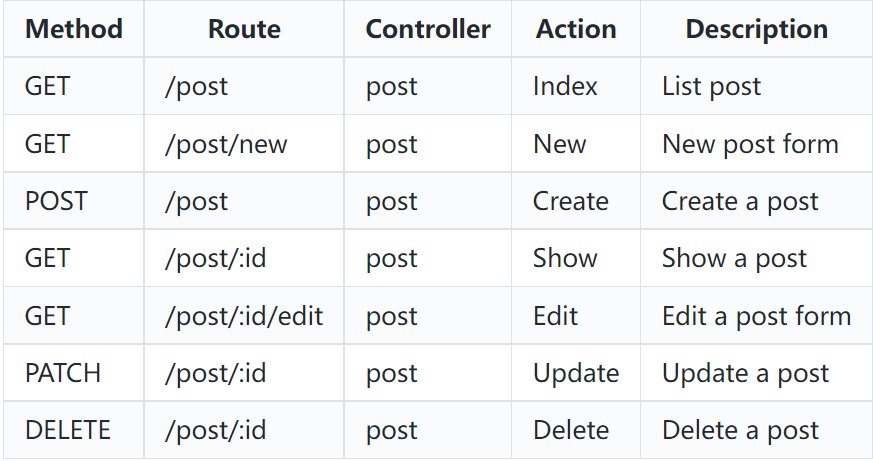Screen dimensions: 873x461
Task: Select the Create action cell
Action: pos(576,201)
